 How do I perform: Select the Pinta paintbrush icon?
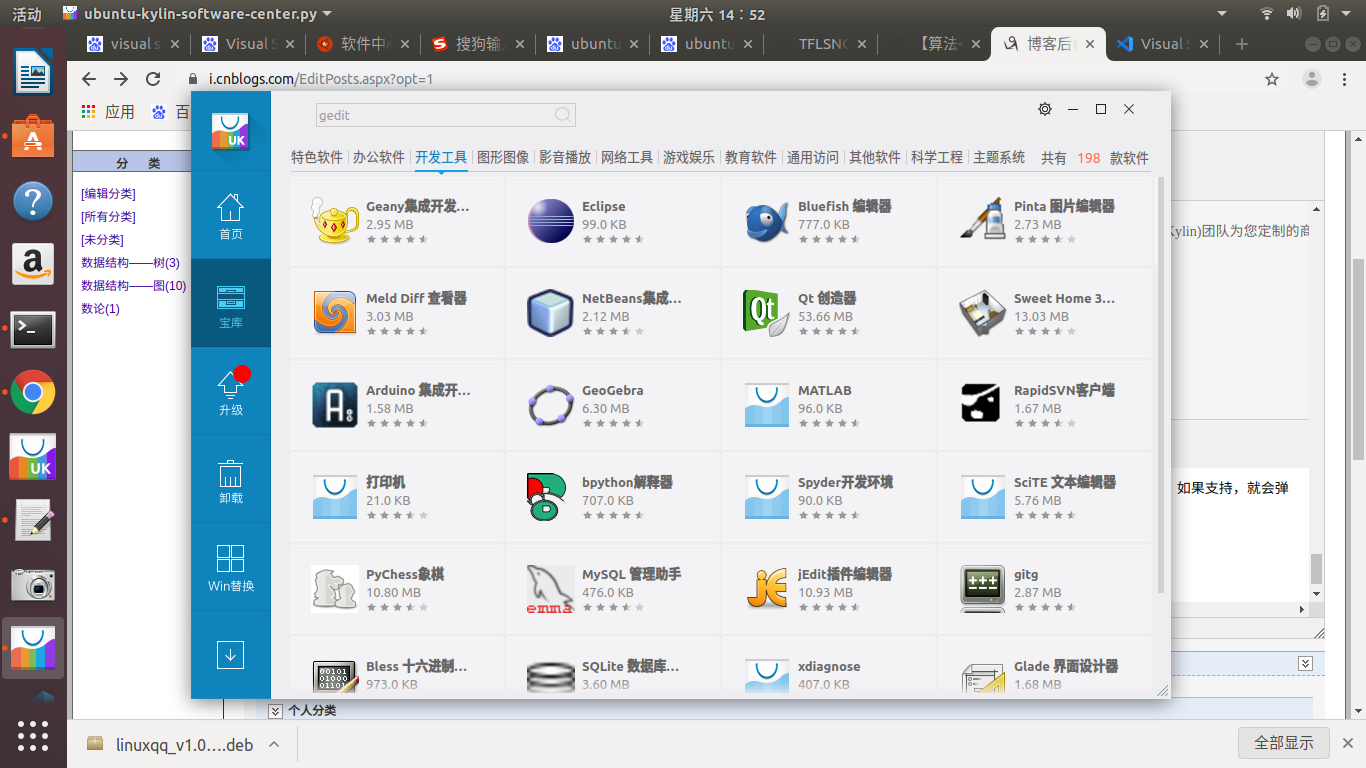982,220
